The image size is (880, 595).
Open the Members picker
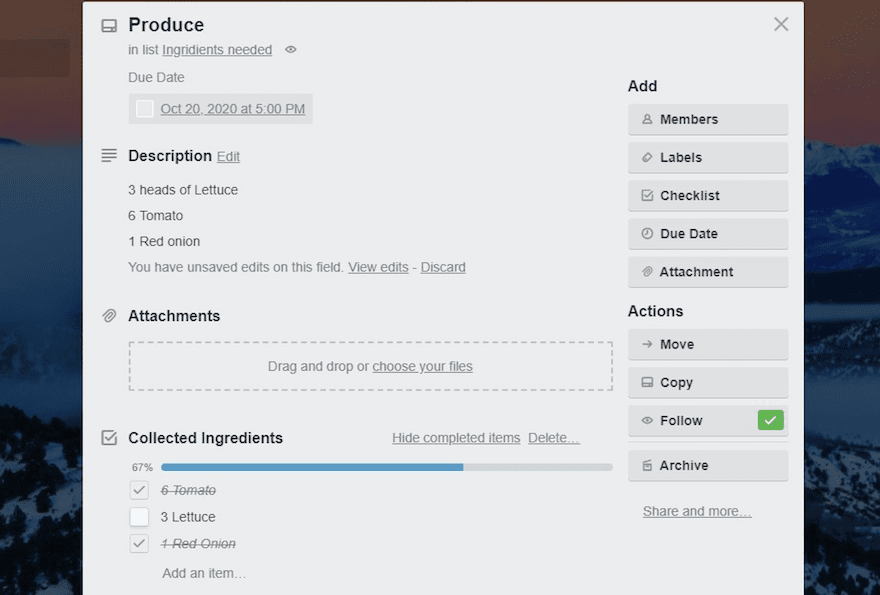point(707,120)
